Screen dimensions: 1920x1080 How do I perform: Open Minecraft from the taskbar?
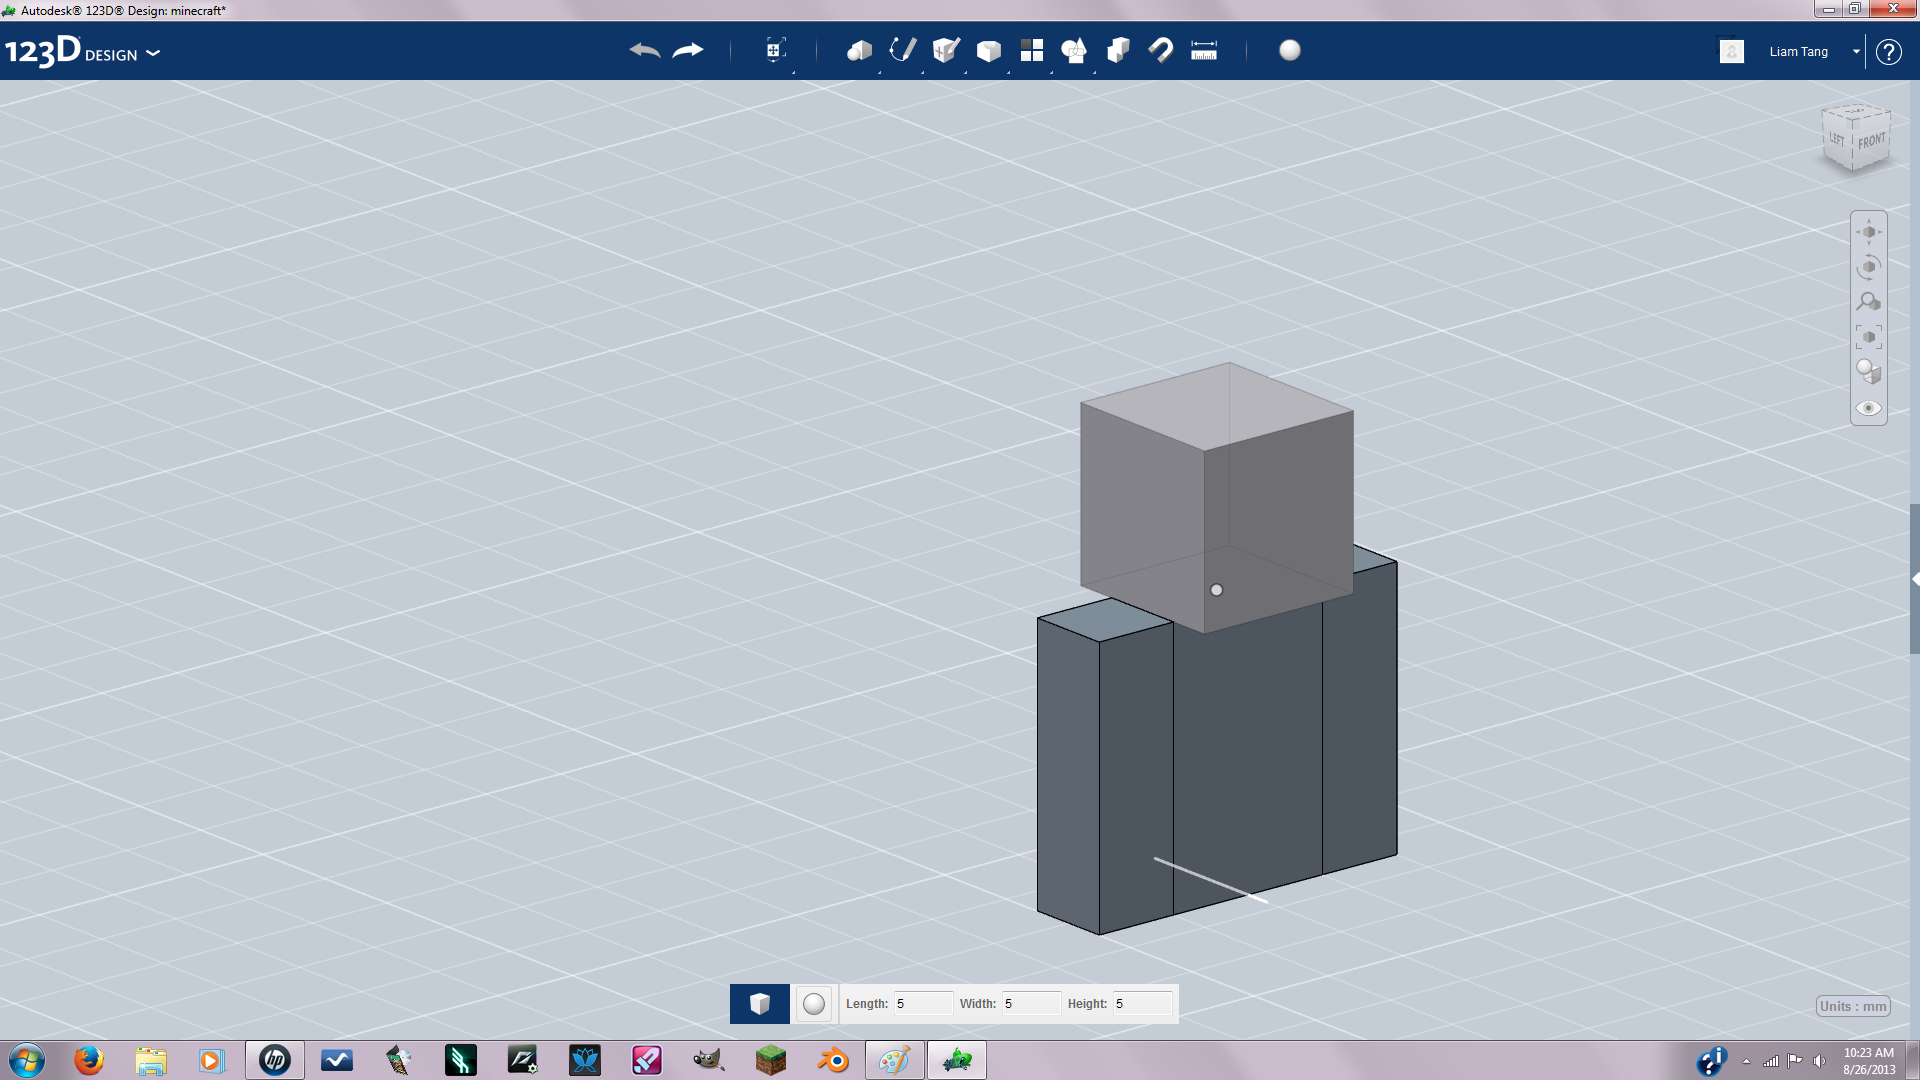pos(771,1060)
